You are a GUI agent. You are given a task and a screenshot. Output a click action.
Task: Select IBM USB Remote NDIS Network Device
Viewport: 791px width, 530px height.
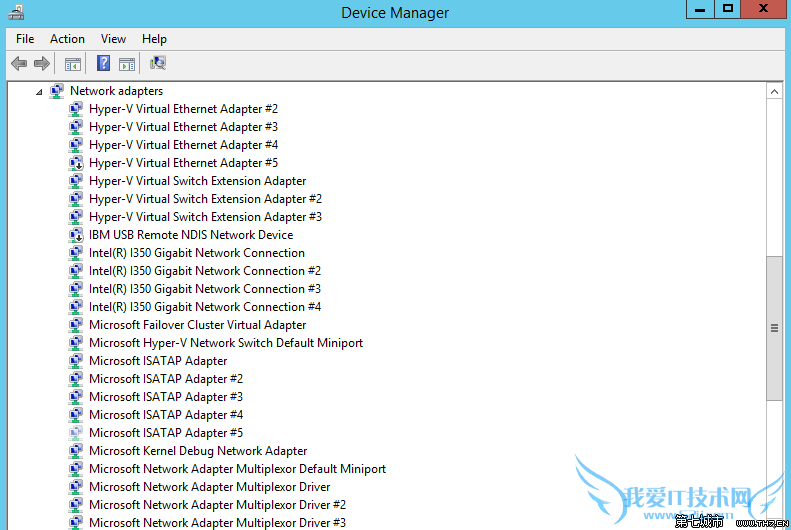point(191,235)
